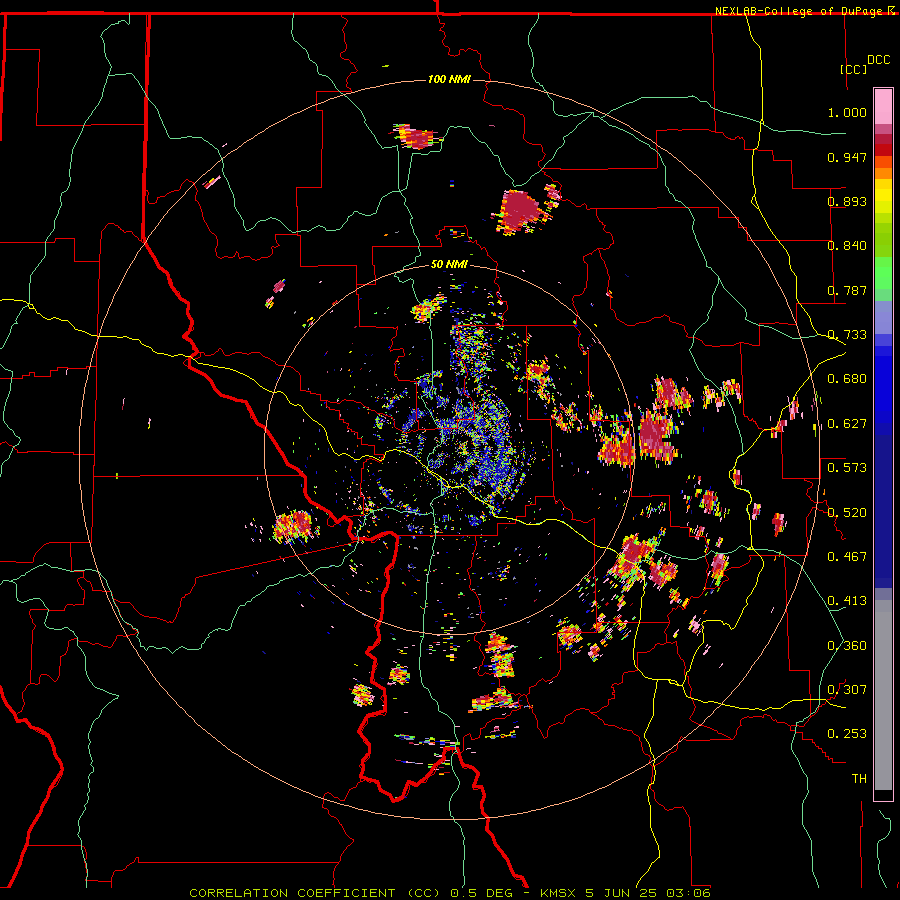Click the 0.840 scale value
The image size is (900, 900).
pos(847,246)
